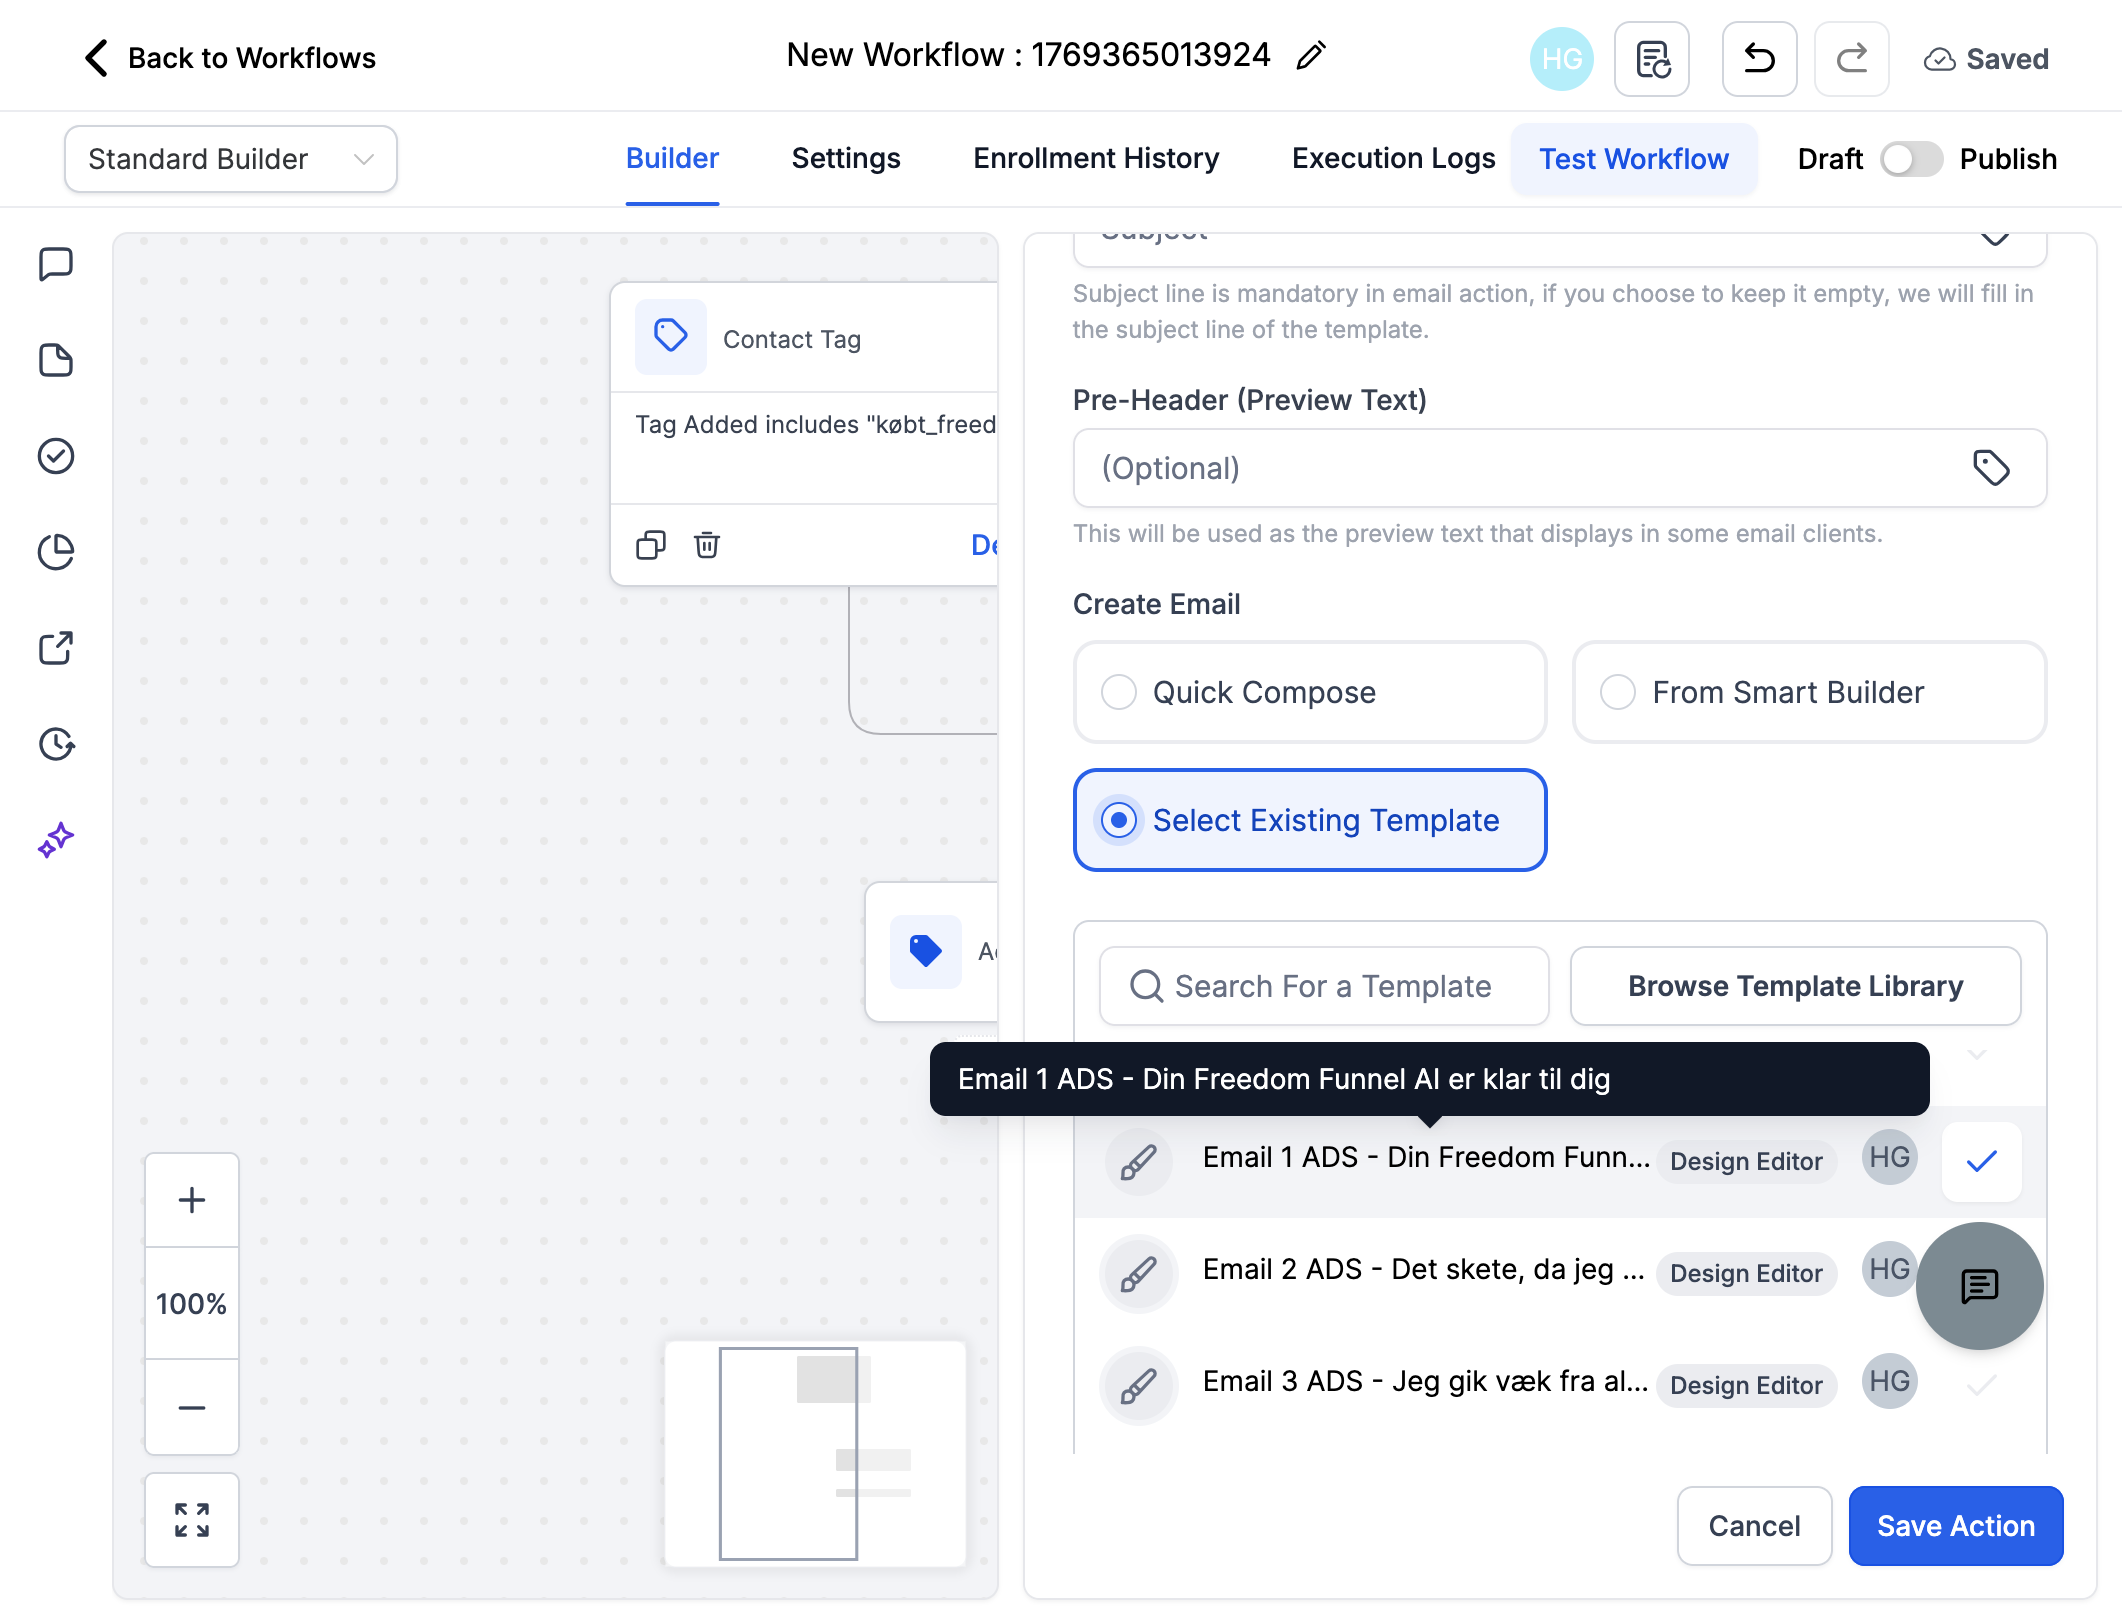Select the Quick Compose radio option
The width and height of the screenshot is (2122, 1624).
pyautogui.click(x=1310, y=692)
